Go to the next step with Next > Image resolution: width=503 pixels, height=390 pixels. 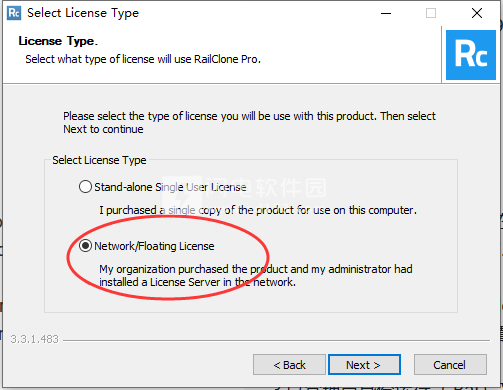coord(364,365)
